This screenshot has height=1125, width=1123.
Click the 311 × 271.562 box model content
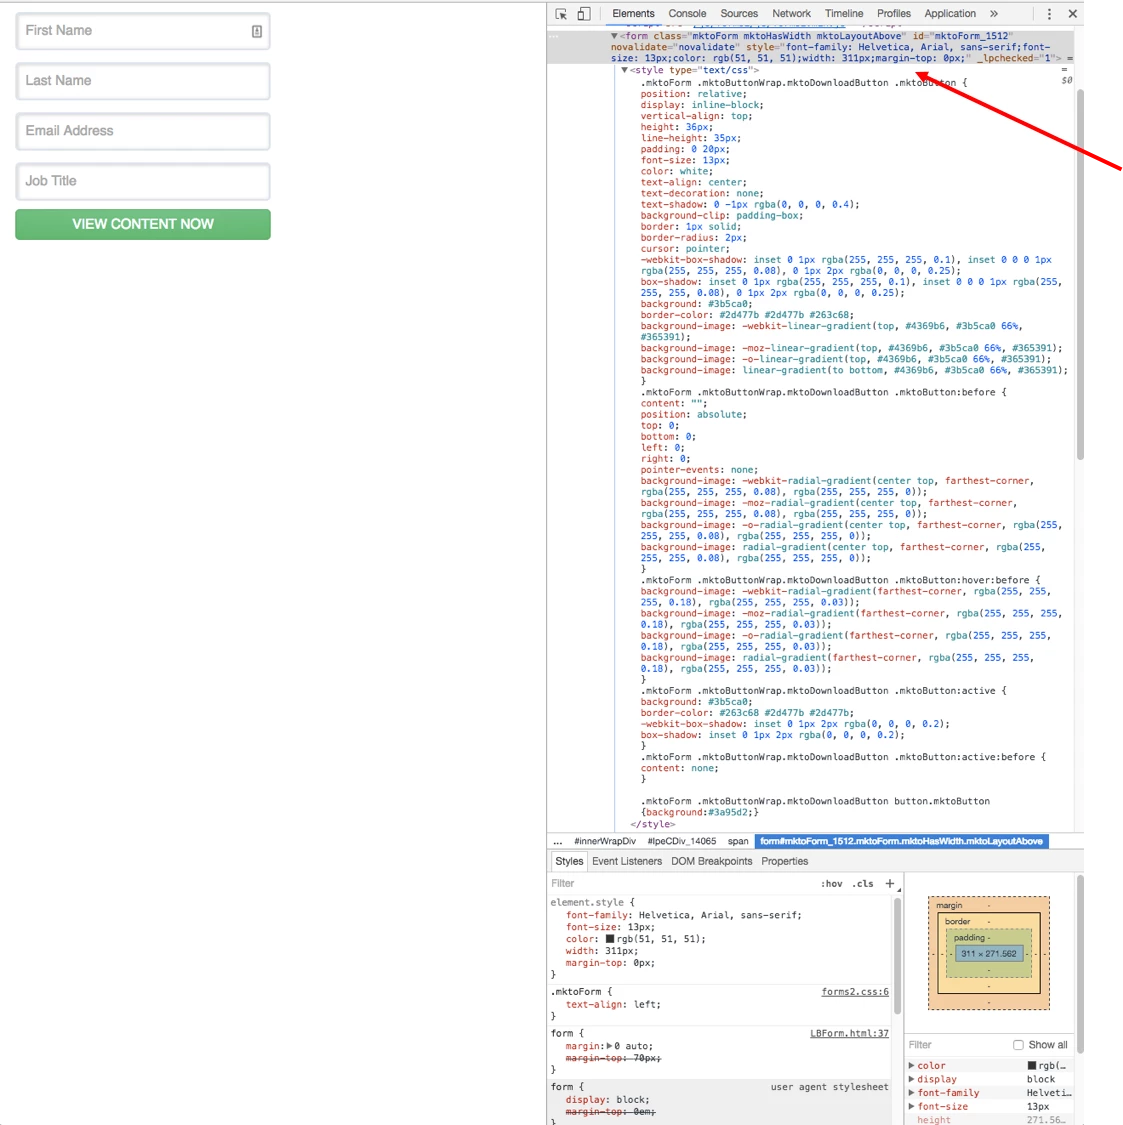pyautogui.click(x=989, y=954)
